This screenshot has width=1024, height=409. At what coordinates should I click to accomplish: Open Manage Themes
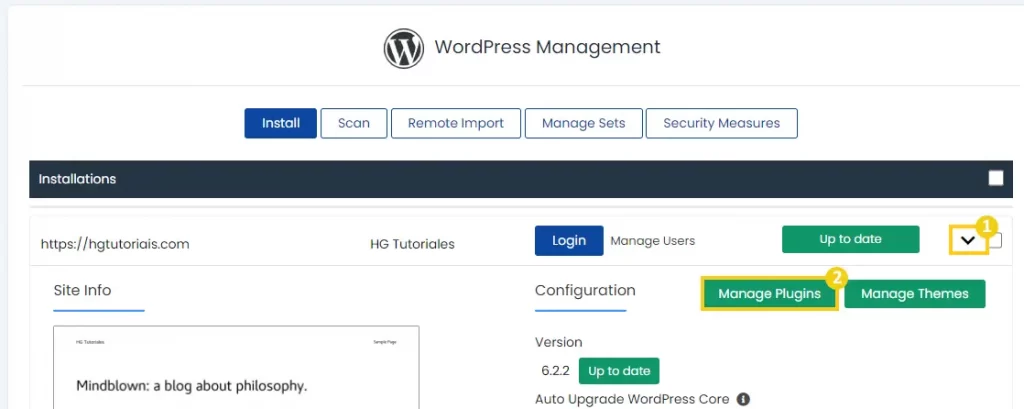click(914, 294)
